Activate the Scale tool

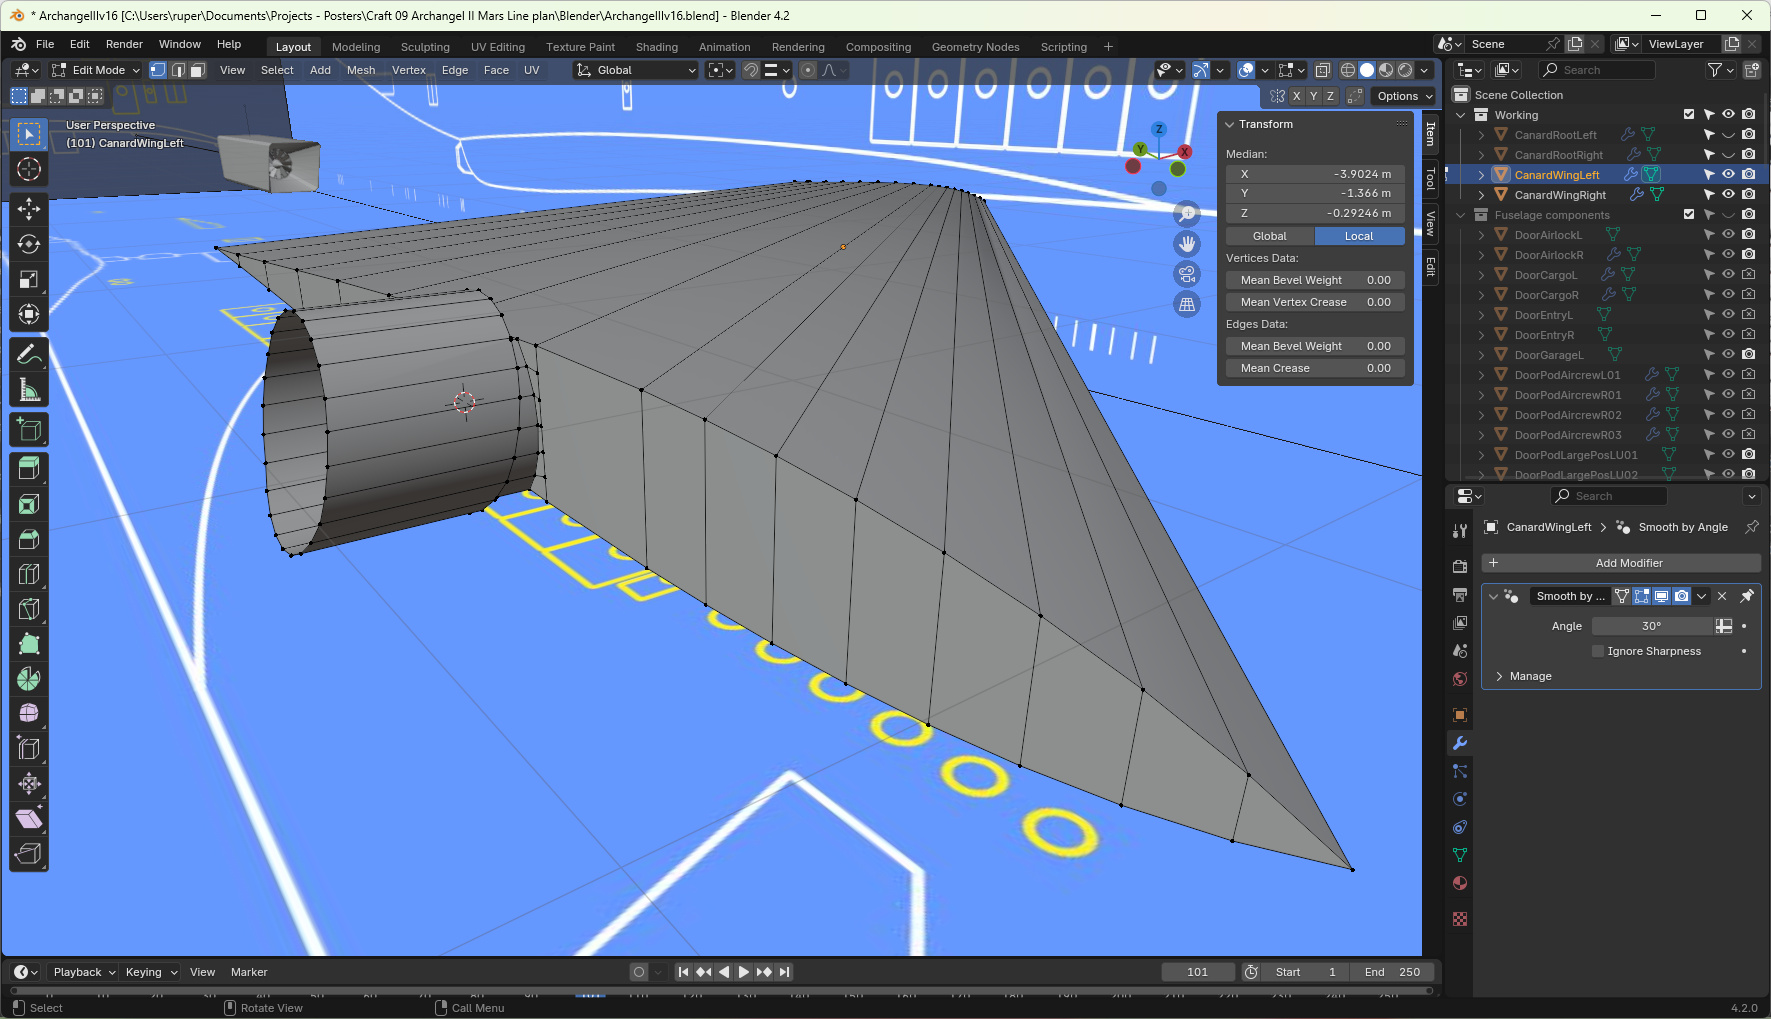click(x=29, y=279)
